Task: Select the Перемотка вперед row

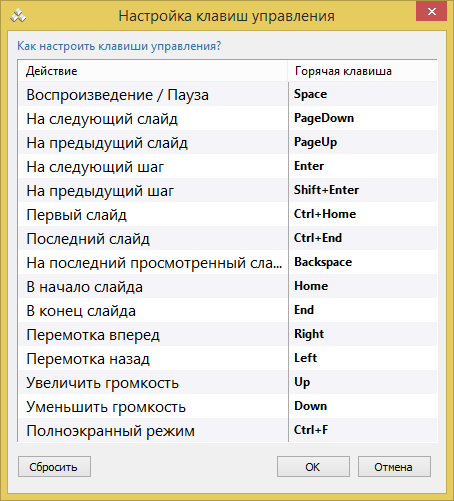Action: click(228, 334)
